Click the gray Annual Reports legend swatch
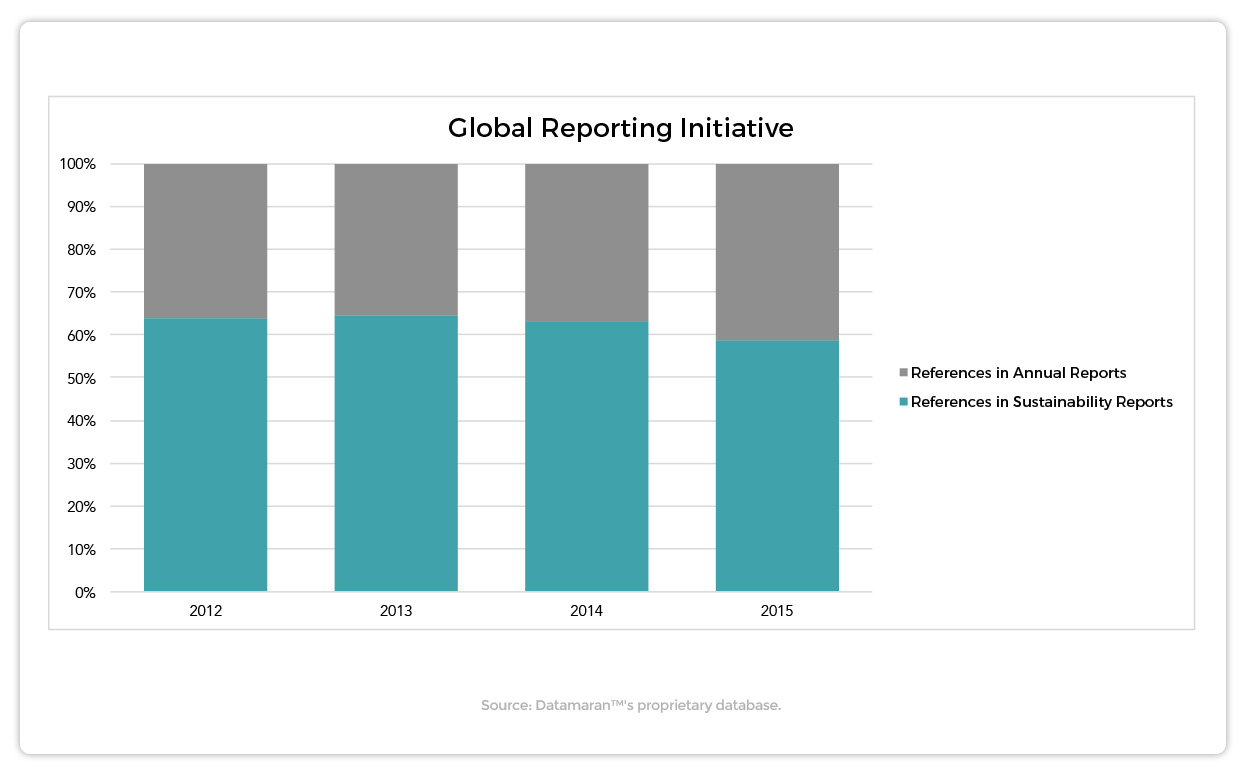This screenshot has width=1243, height=776. pyautogui.click(x=904, y=373)
